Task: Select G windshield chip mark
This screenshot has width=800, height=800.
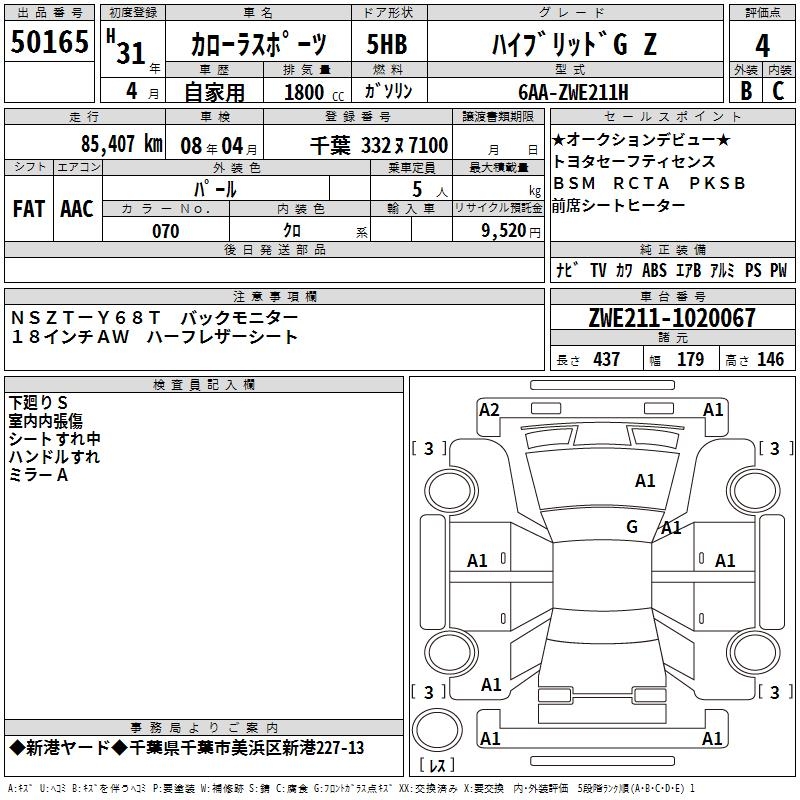Action: coord(632,527)
